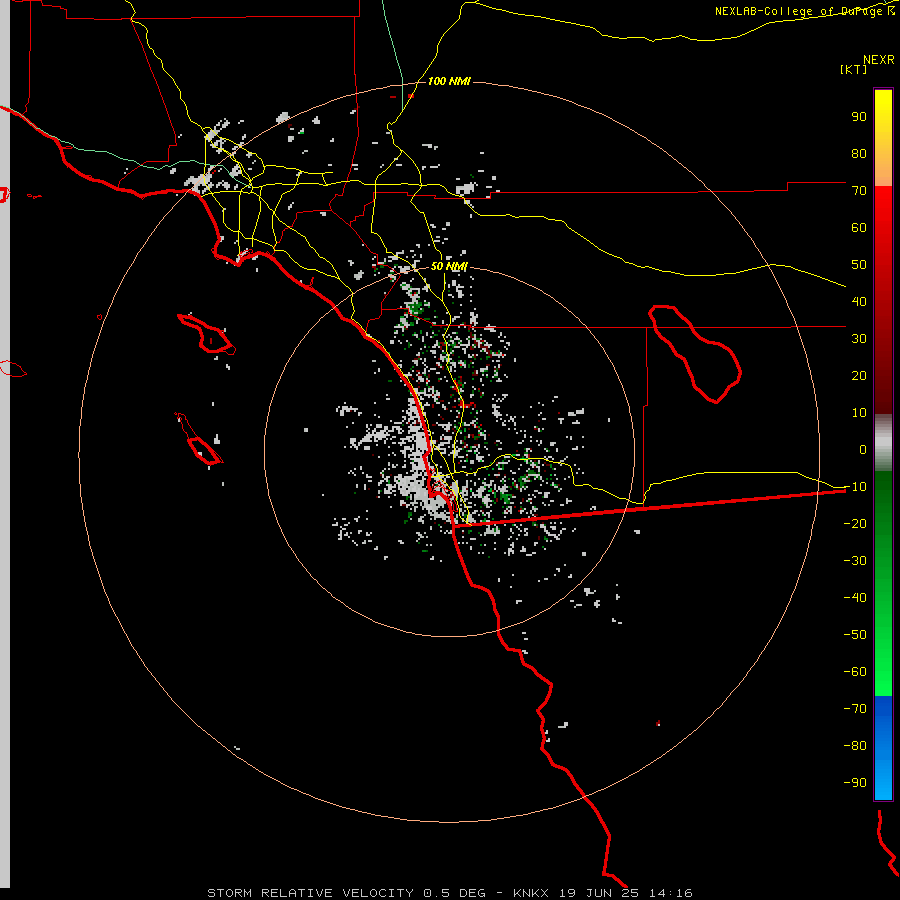Viewport: 900px width, 900px height.
Task: Click the 20 value on velocity scale
Action: [859, 375]
